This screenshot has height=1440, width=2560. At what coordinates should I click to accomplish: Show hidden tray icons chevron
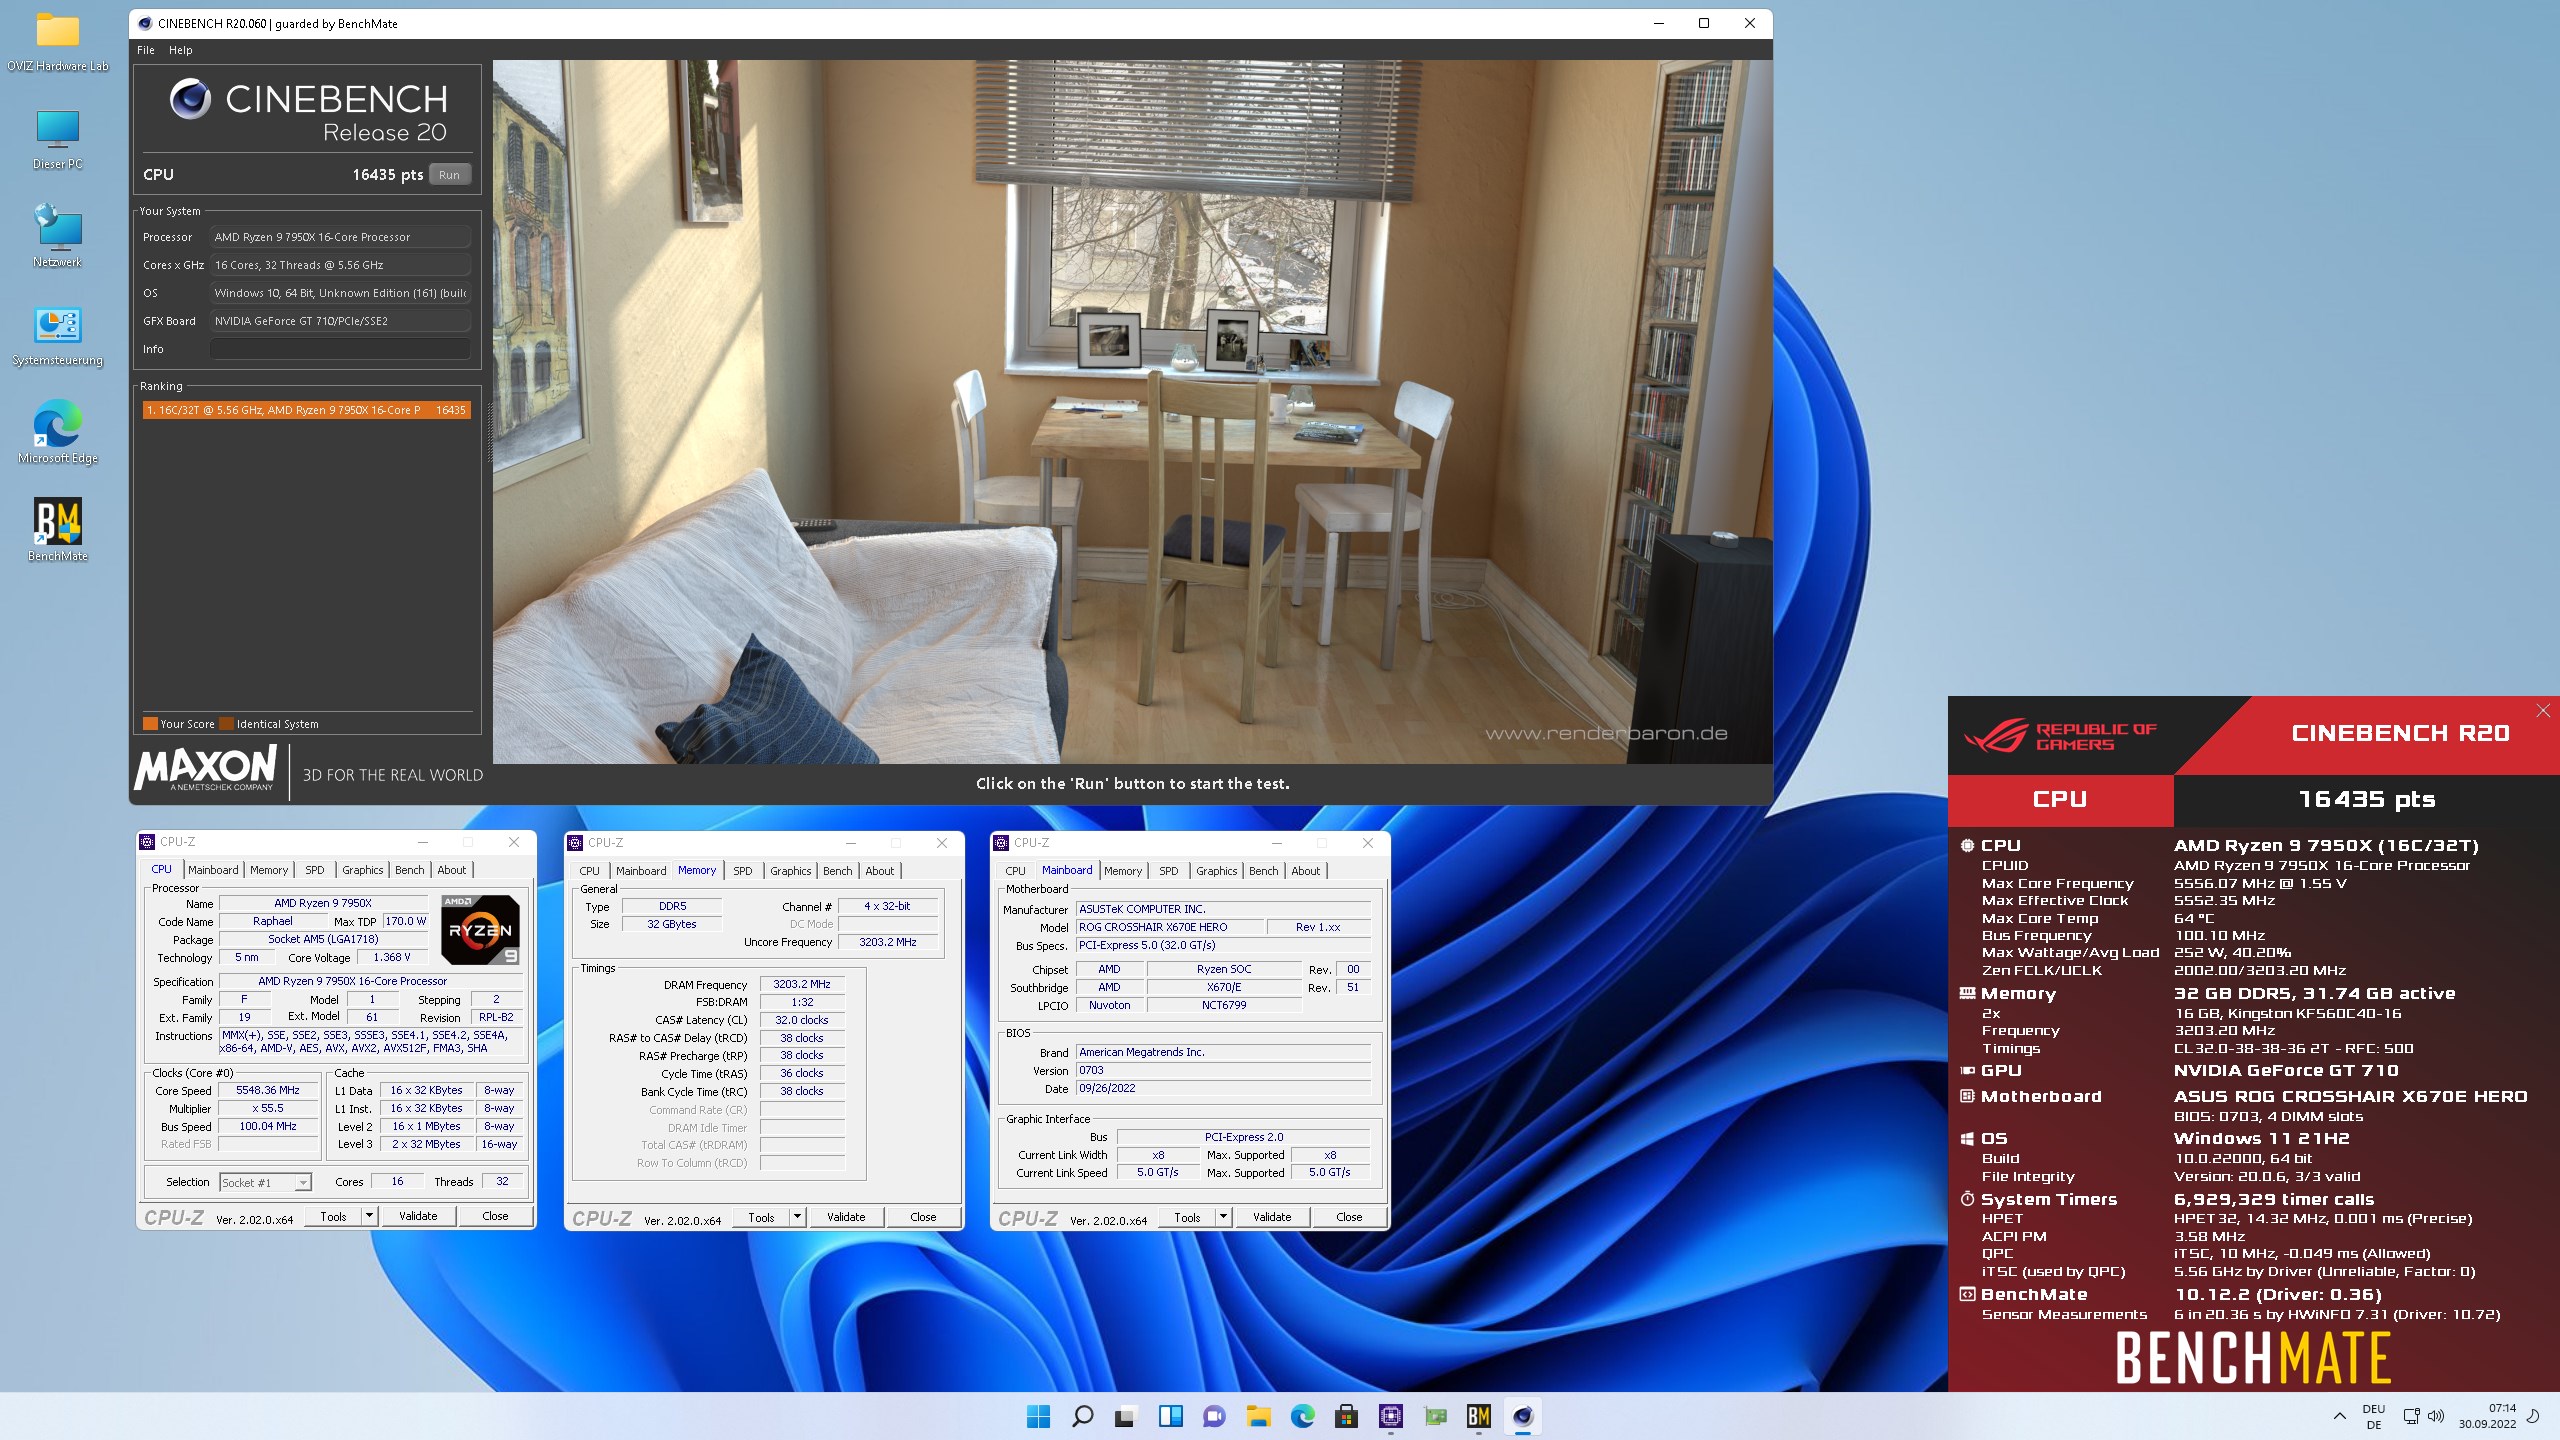2339,1416
